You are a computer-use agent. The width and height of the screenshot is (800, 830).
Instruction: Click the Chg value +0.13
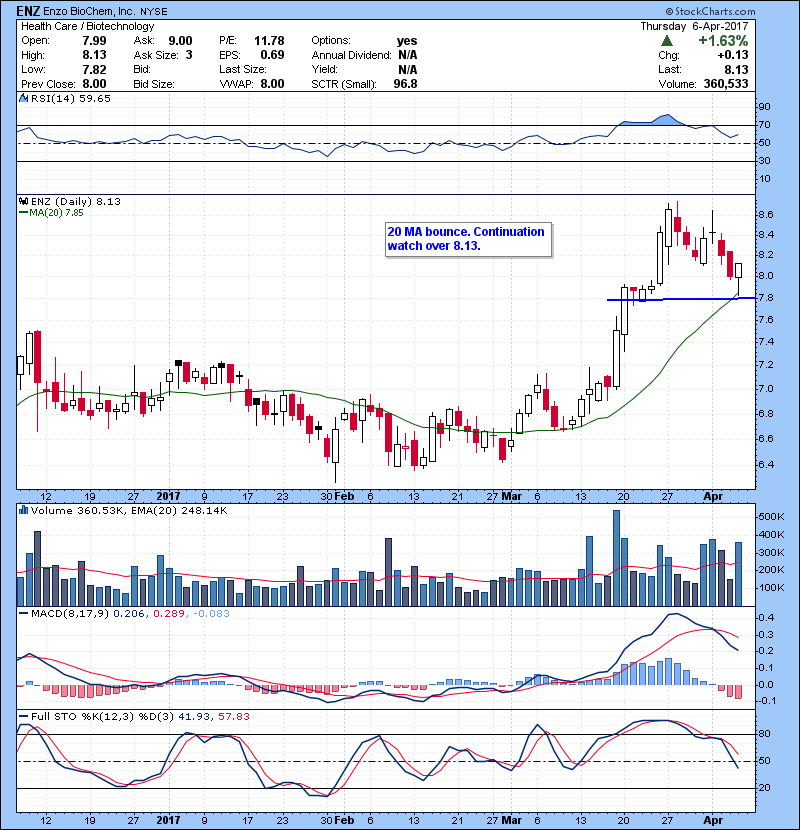pyautogui.click(x=733, y=55)
